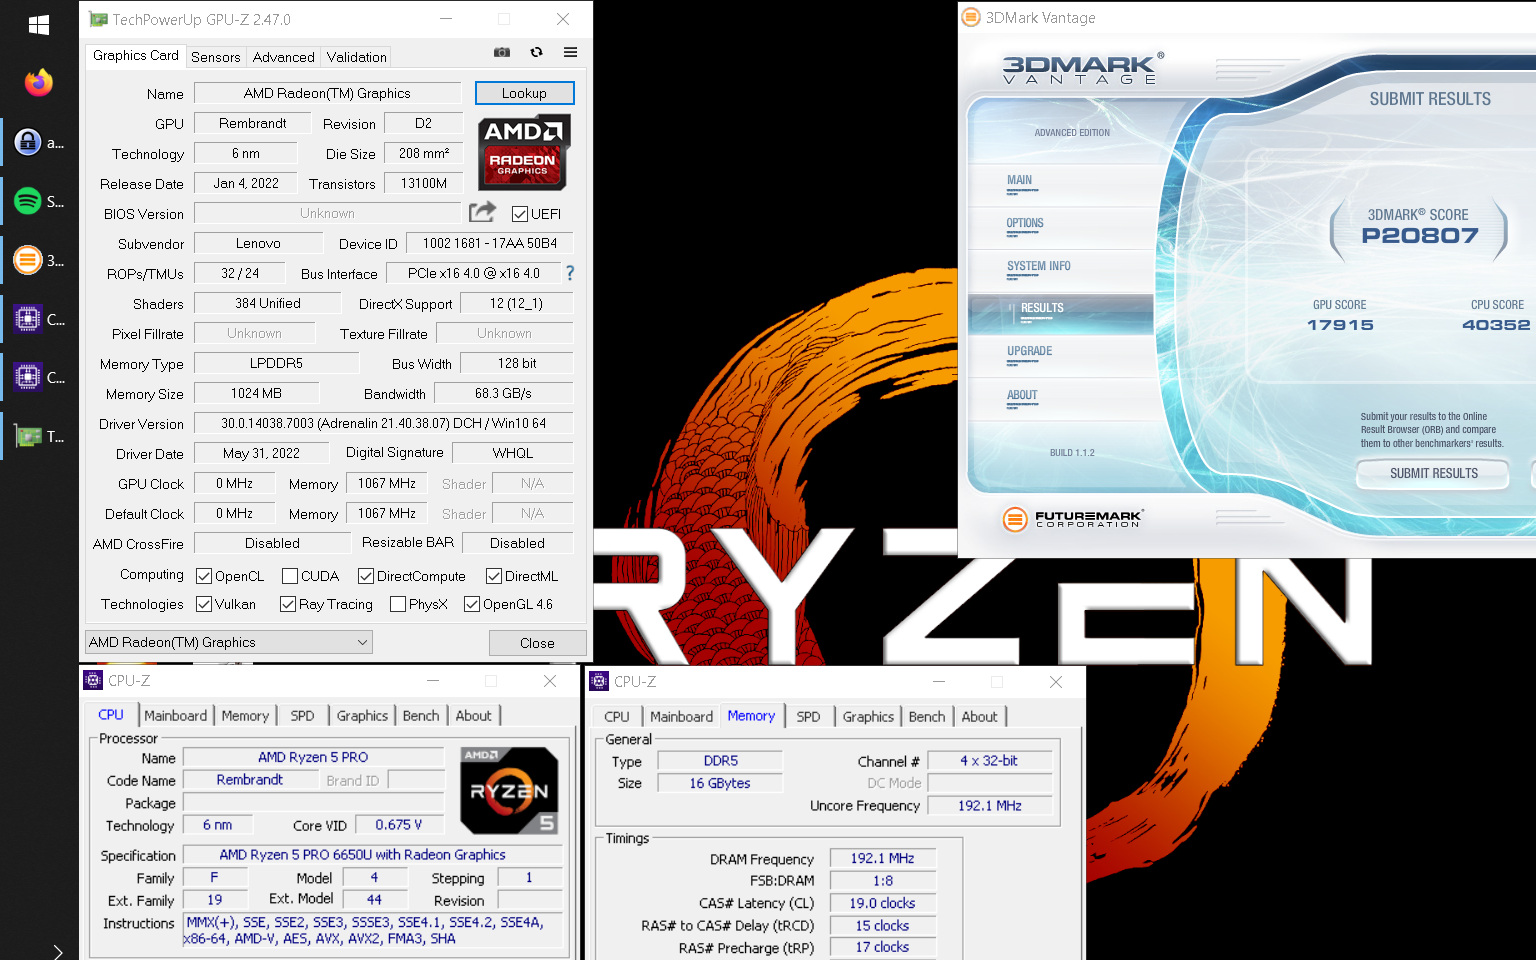Switch to Advanced tab in GPU-Z
1536x960 pixels.
284,57
